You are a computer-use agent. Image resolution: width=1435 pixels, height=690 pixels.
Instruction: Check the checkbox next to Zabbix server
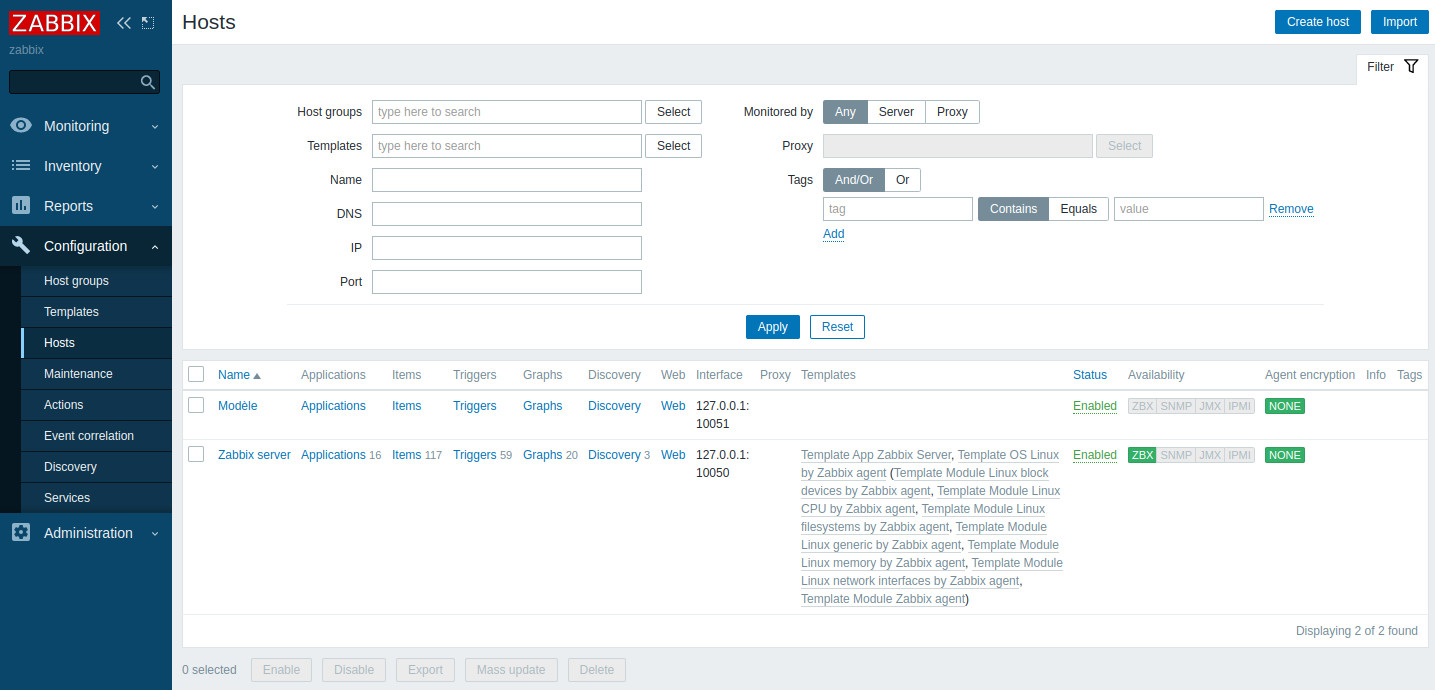[196, 453]
